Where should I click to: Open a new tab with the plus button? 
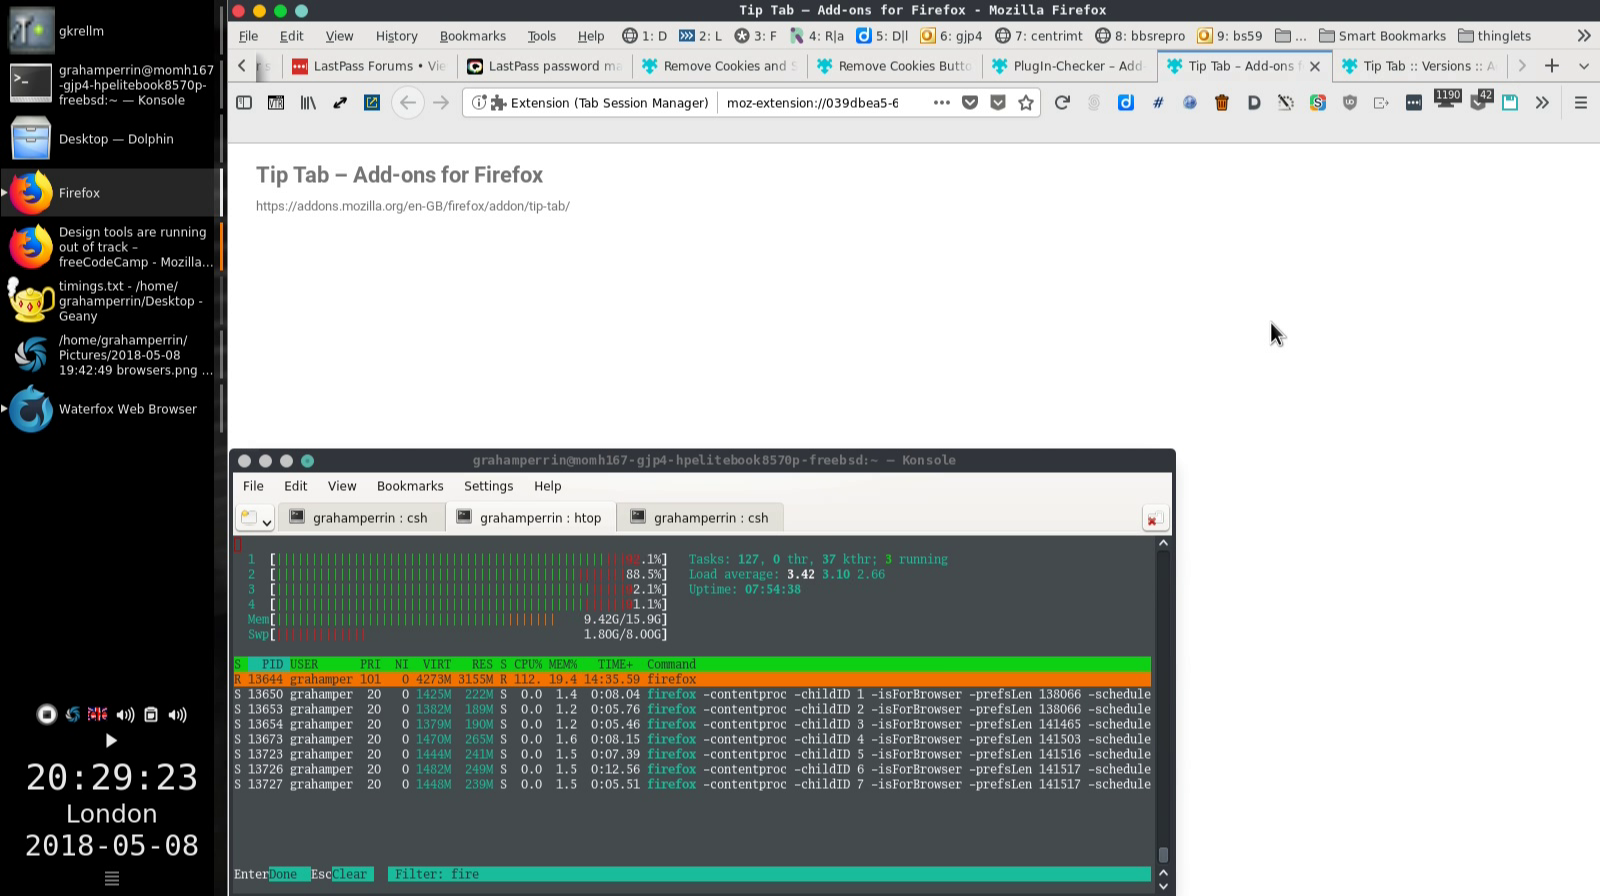[x=1552, y=66]
